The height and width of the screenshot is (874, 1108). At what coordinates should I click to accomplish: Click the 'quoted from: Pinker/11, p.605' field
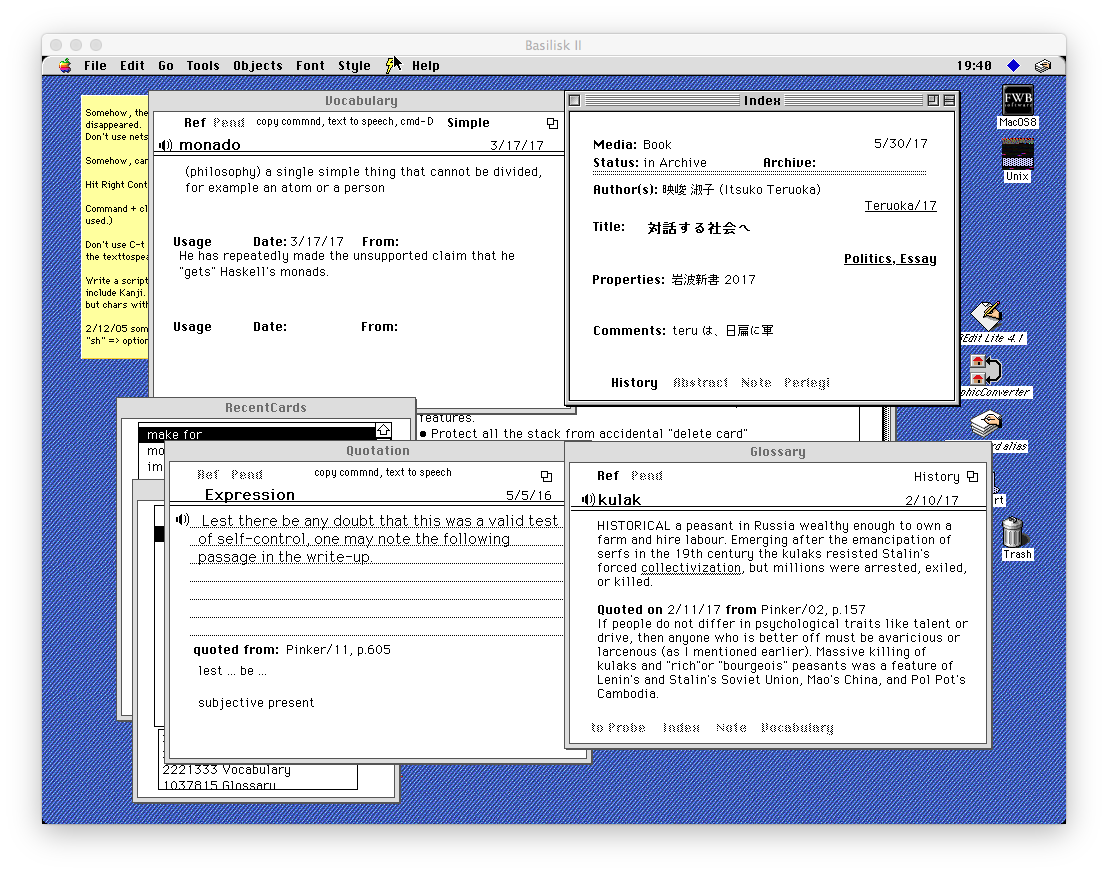point(292,650)
